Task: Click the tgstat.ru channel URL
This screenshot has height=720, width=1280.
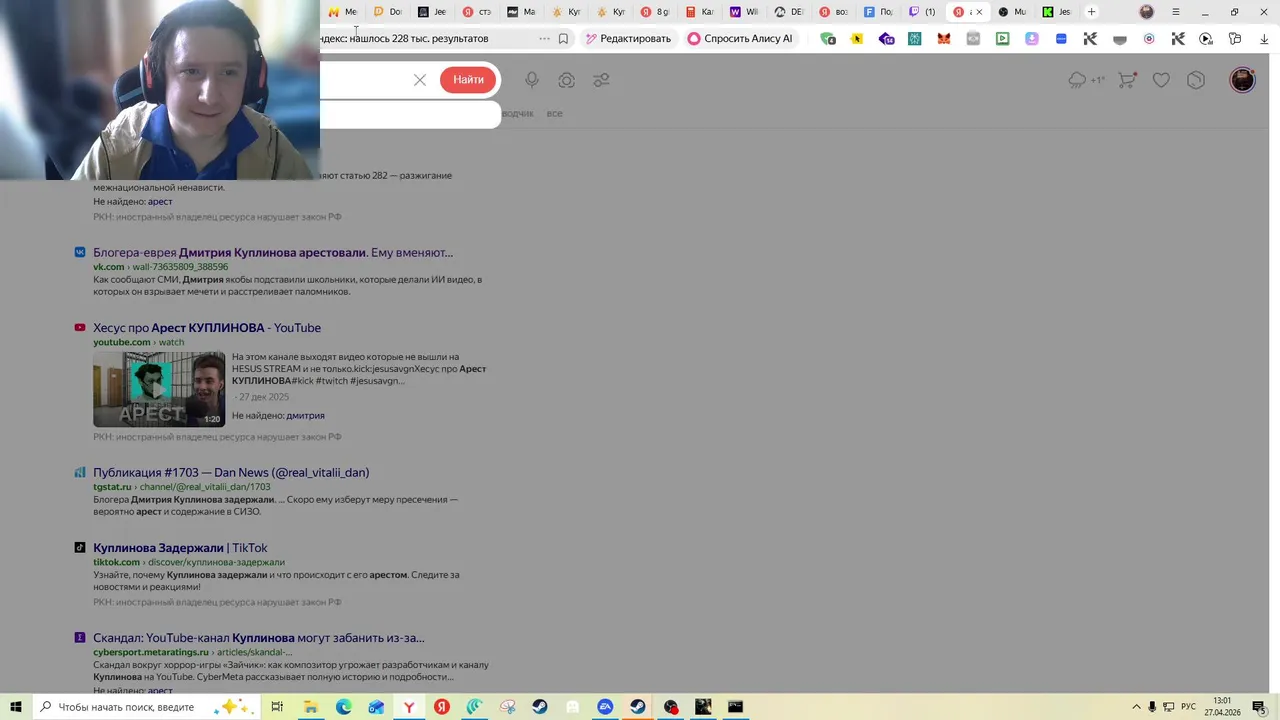Action: pyautogui.click(x=182, y=487)
